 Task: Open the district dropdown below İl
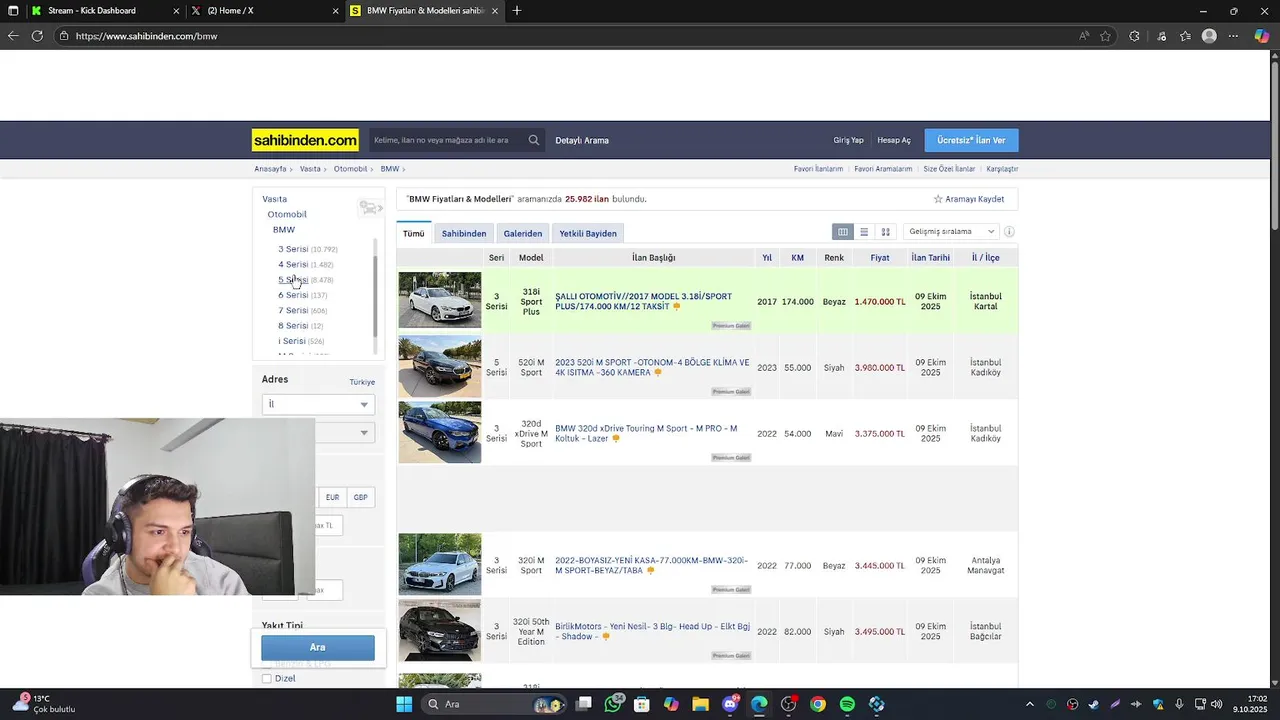(344, 432)
